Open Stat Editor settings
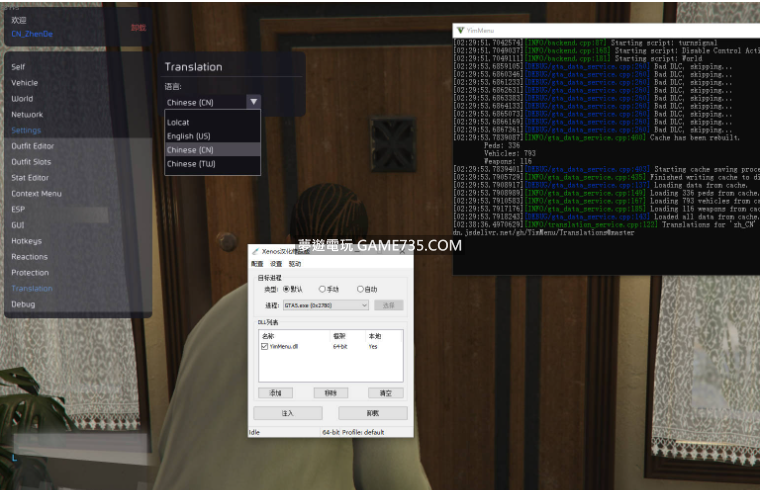 click(30, 178)
